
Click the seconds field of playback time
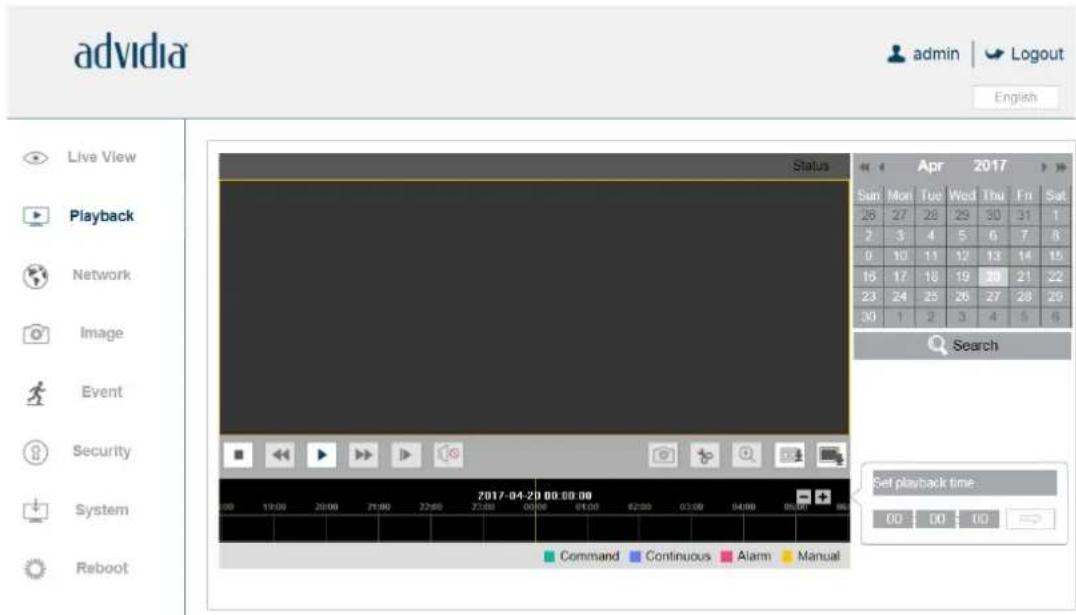[x=979, y=519]
